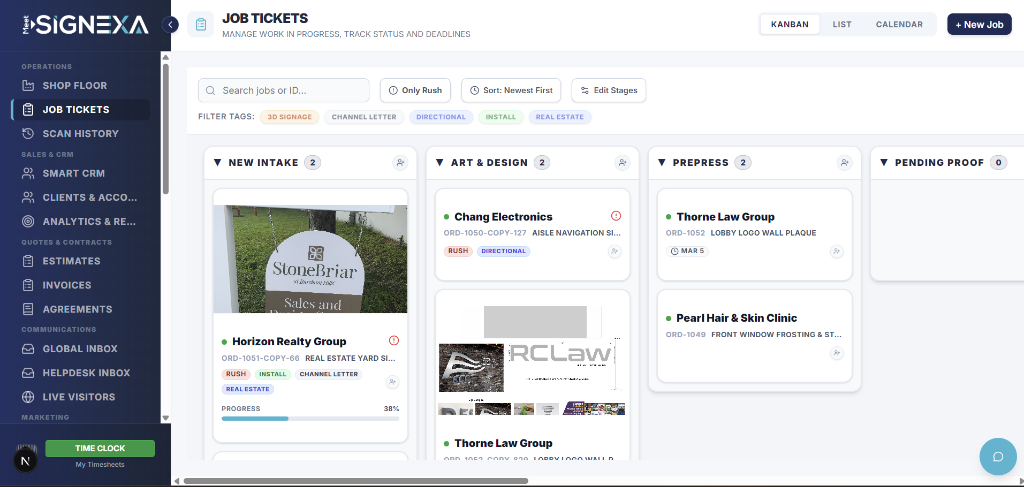1024x487 pixels.
Task: Click the assign-user icon in New Intake header
Action: click(x=400, y=163)
